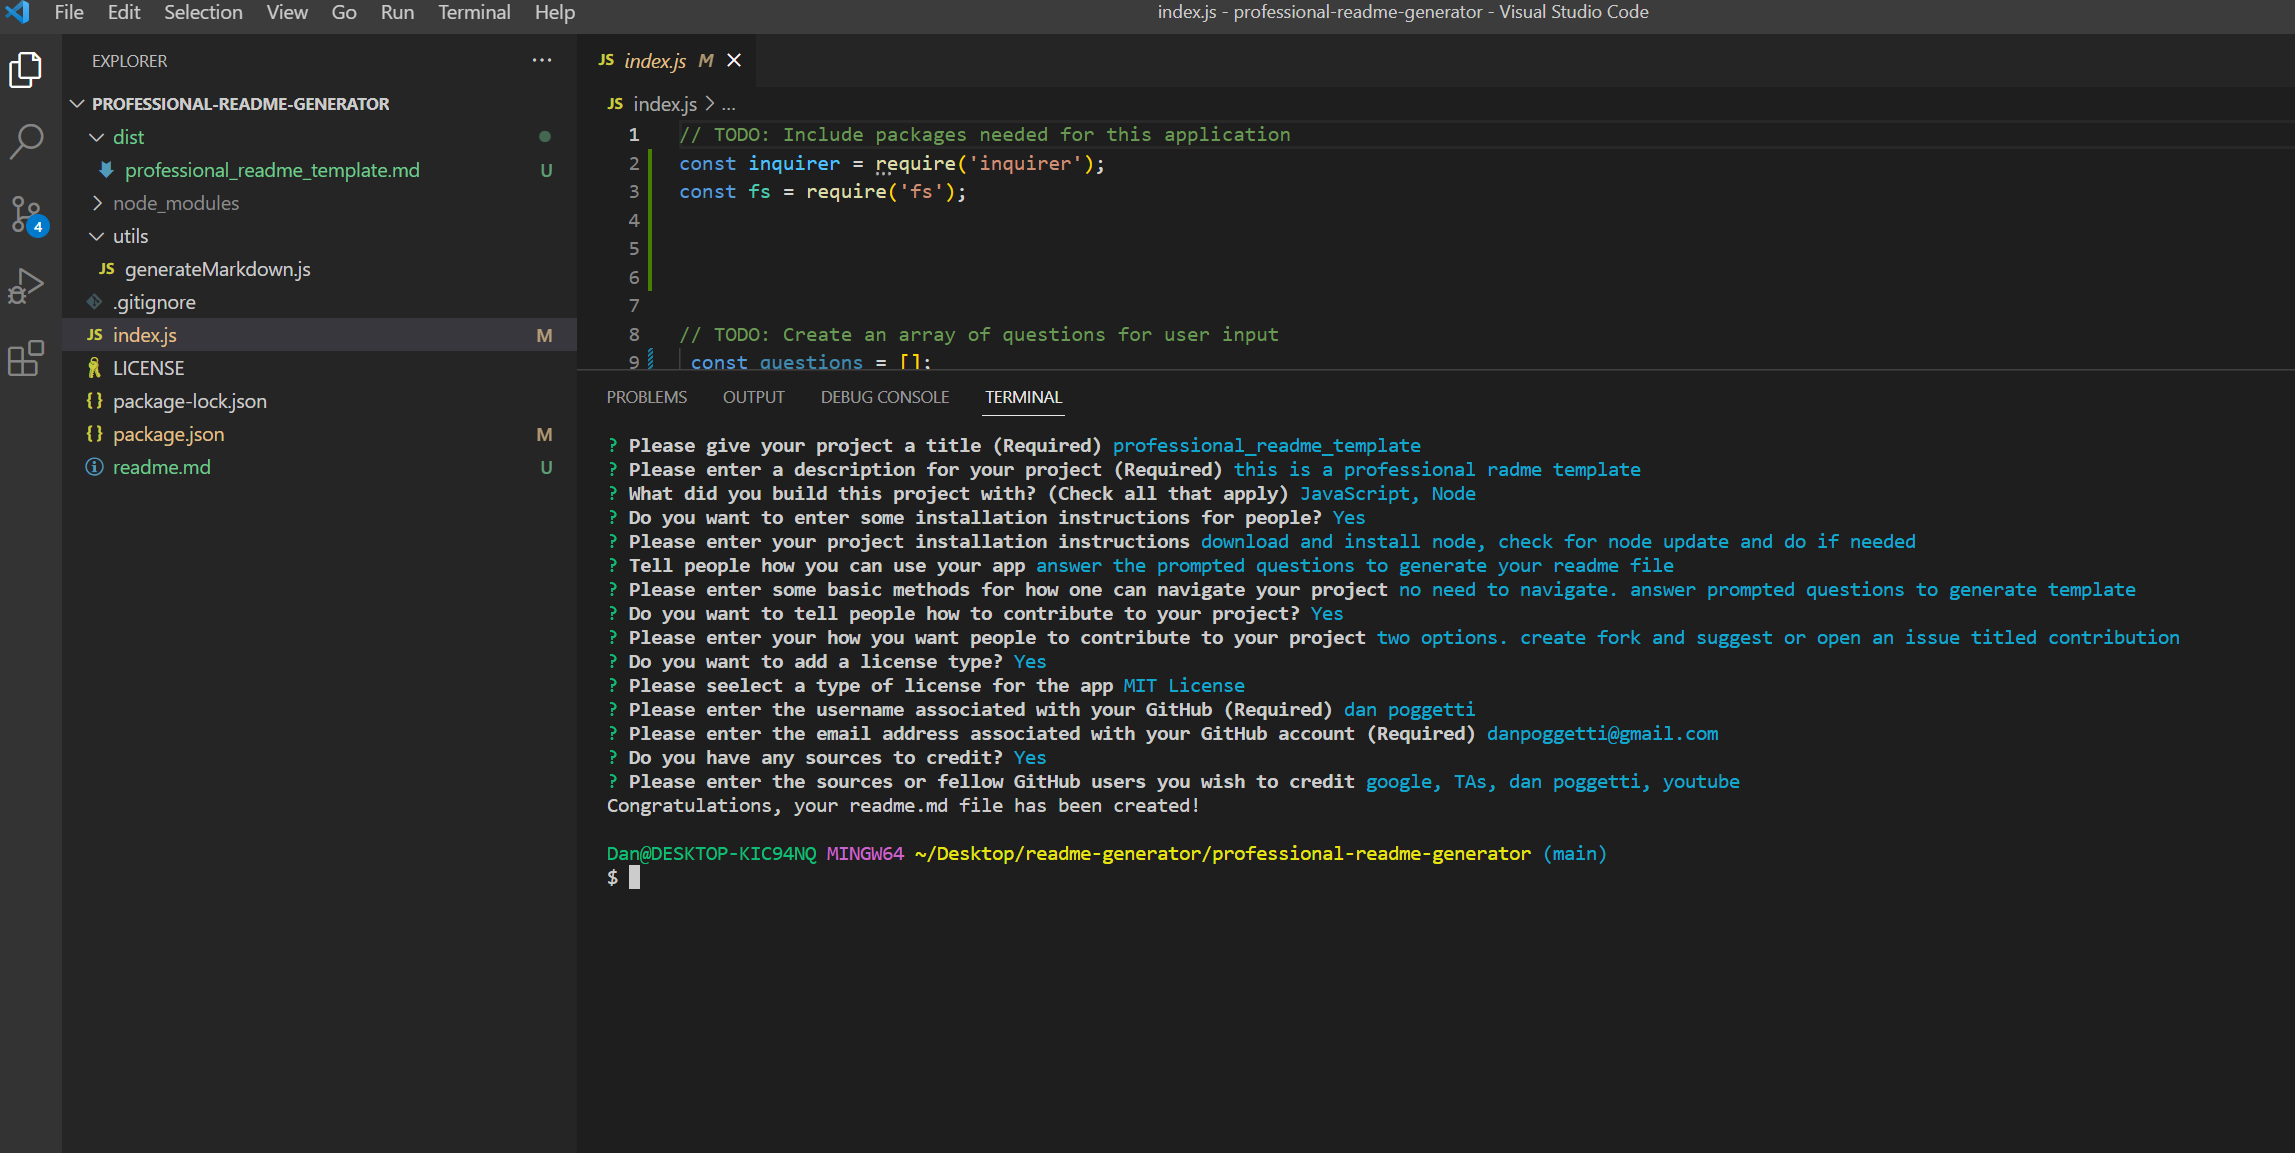
Task: Open the Explorer view in activity bar
Action: point(26,70)
